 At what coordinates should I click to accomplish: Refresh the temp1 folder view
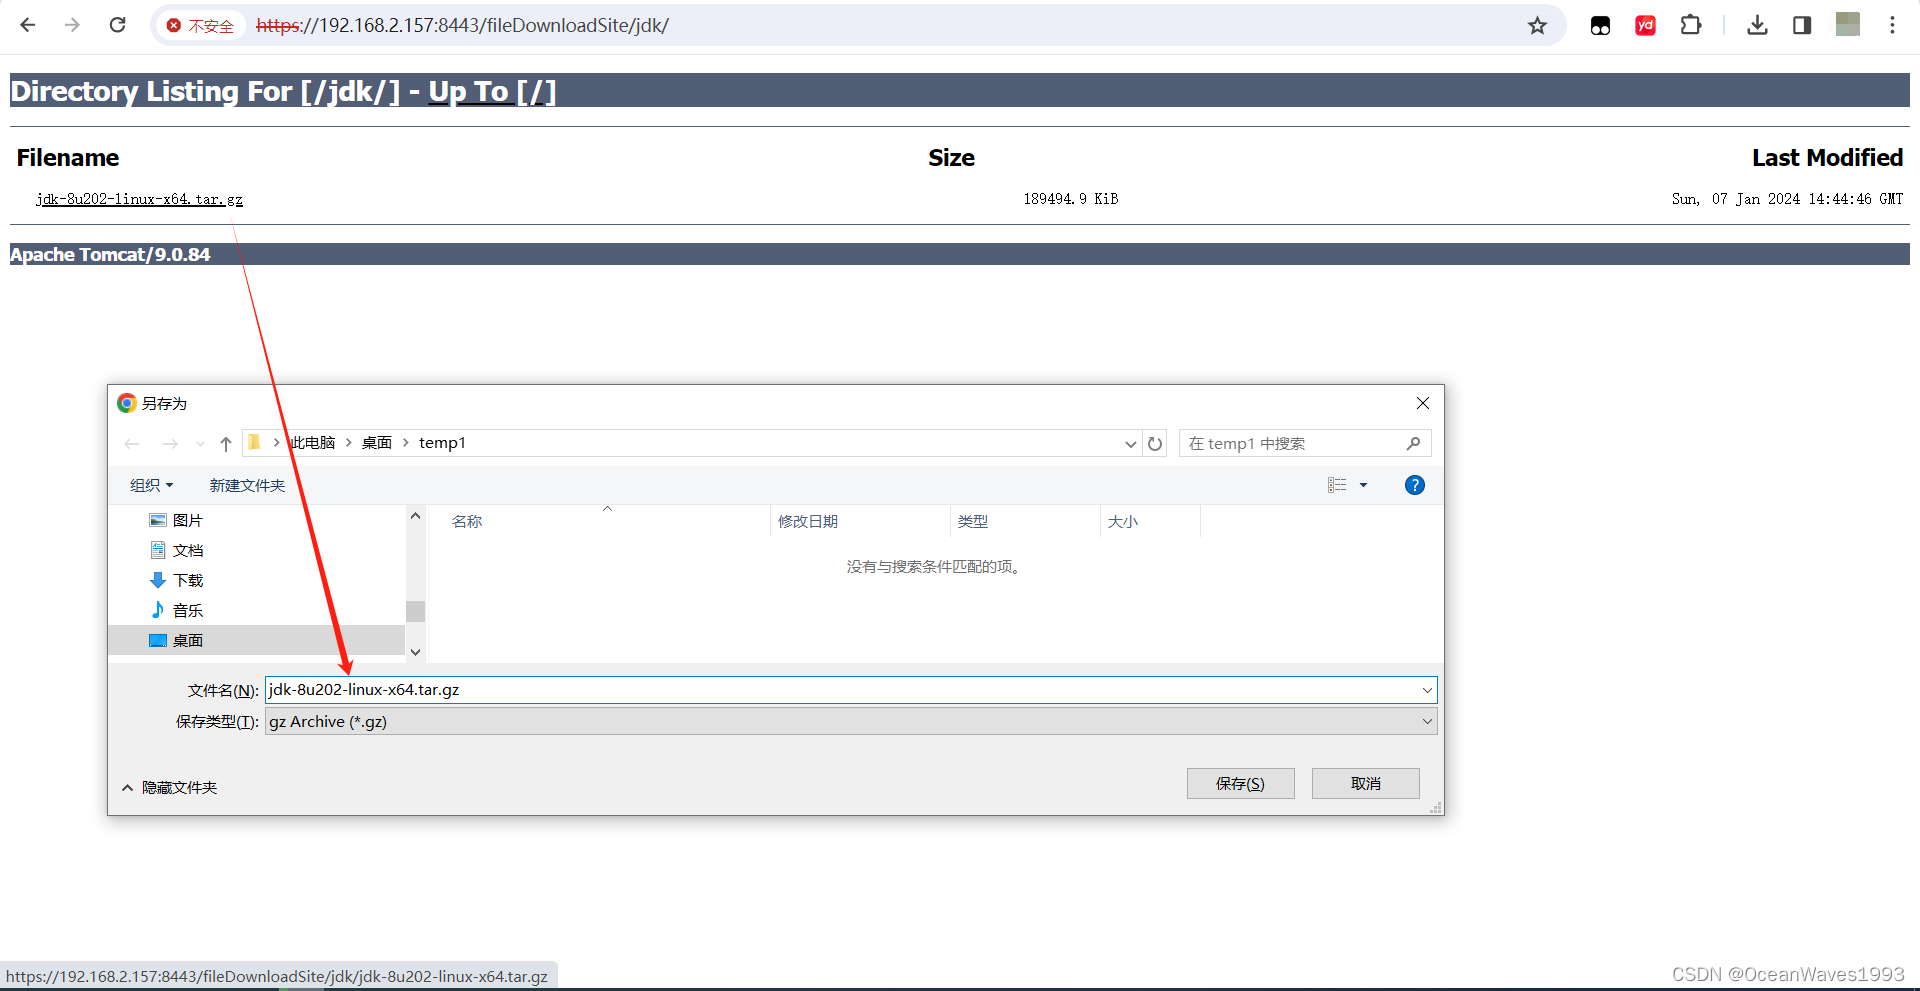coord(1155,444)
